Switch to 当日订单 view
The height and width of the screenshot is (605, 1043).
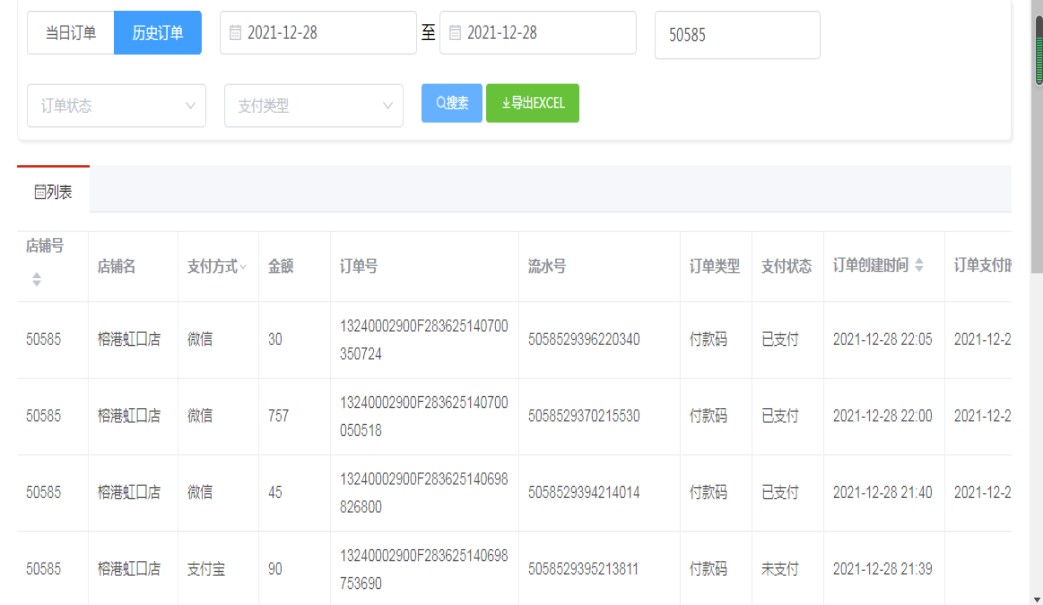70,33
